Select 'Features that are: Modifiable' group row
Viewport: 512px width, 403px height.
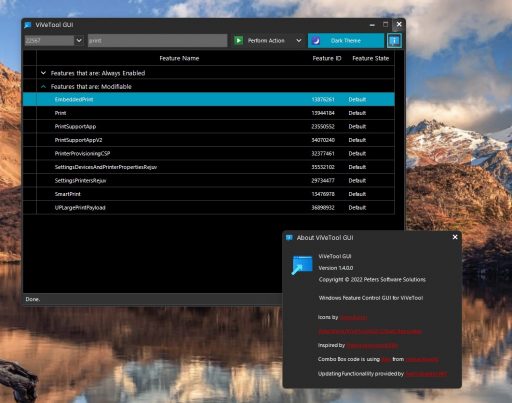click(x=209, y=86)
